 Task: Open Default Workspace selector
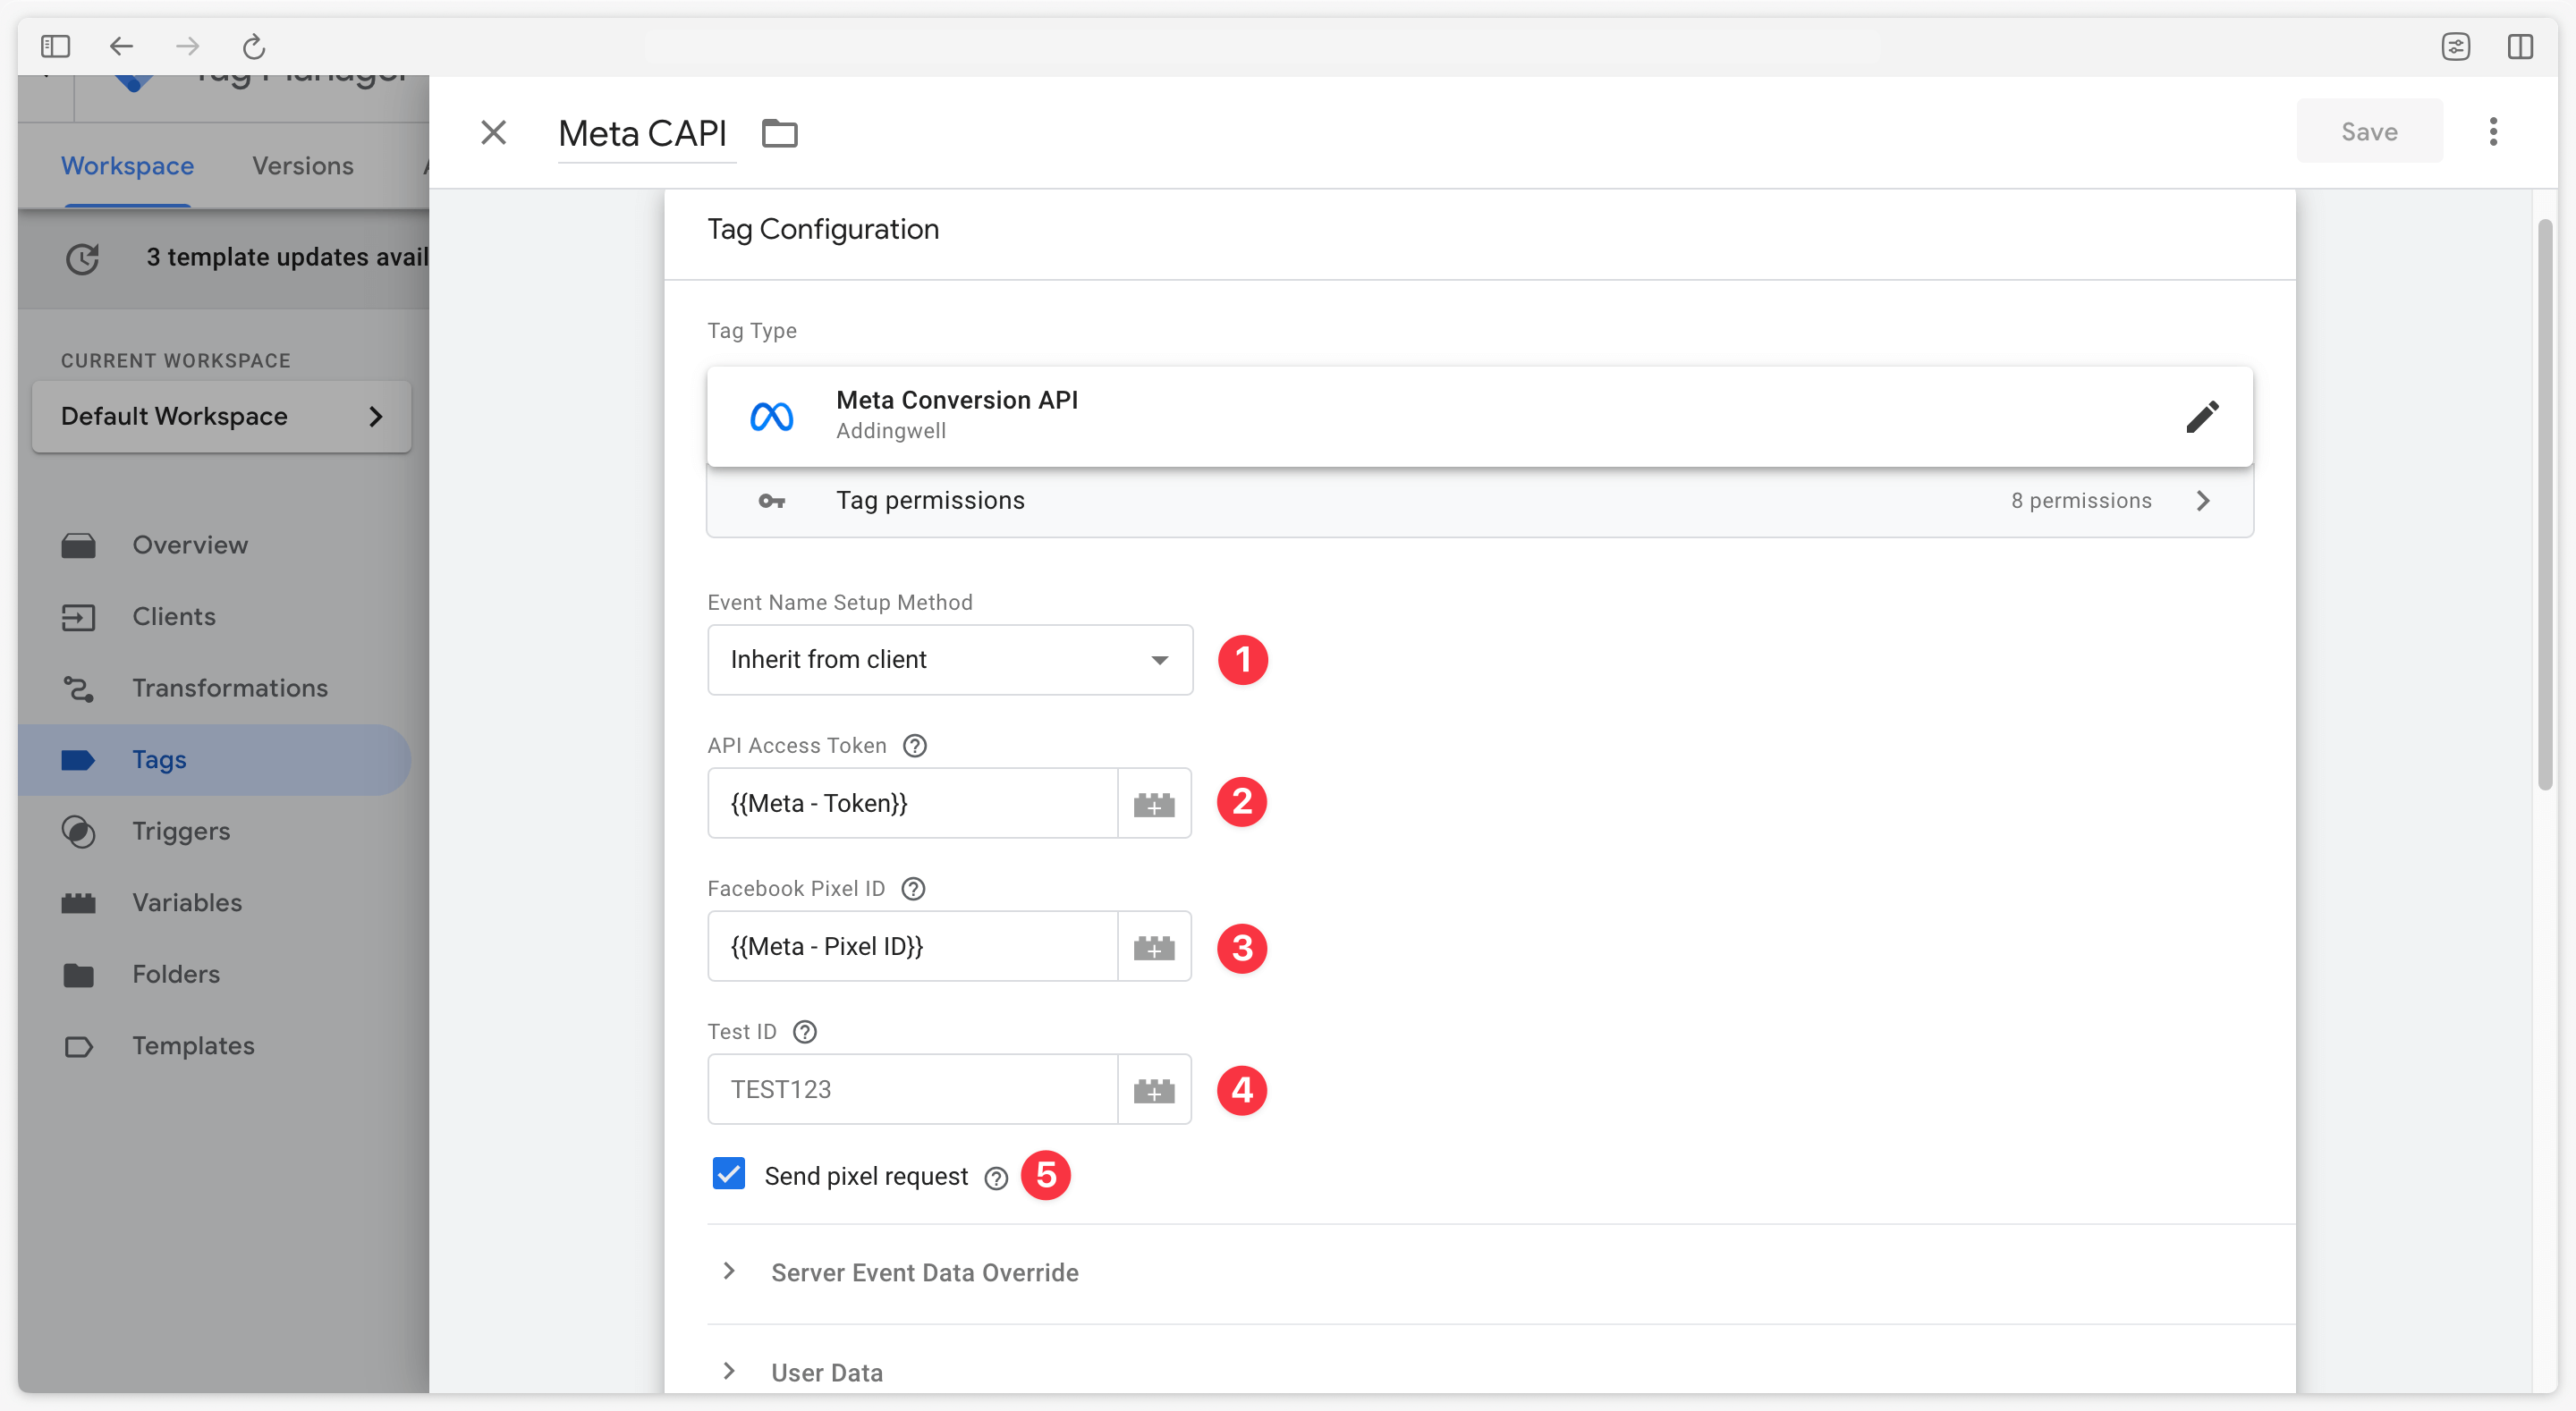point(221,417)
